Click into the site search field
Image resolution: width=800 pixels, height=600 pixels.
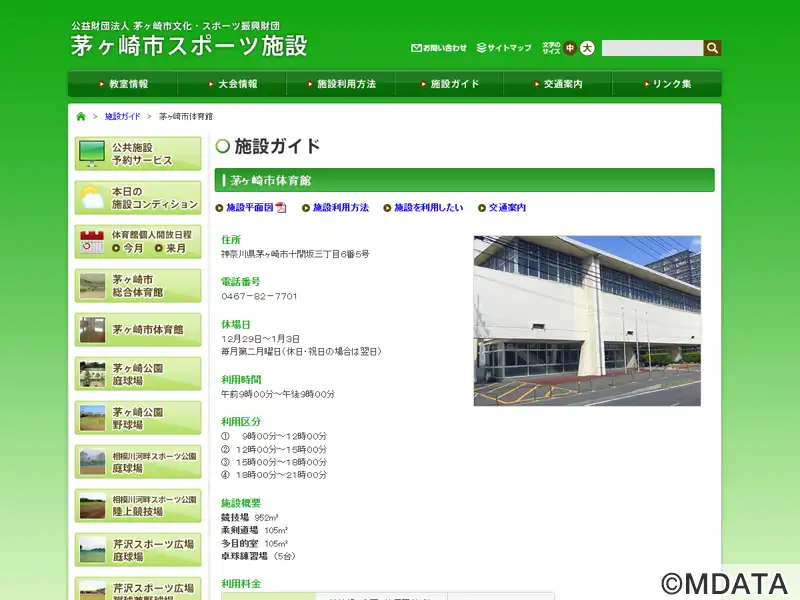652,48
